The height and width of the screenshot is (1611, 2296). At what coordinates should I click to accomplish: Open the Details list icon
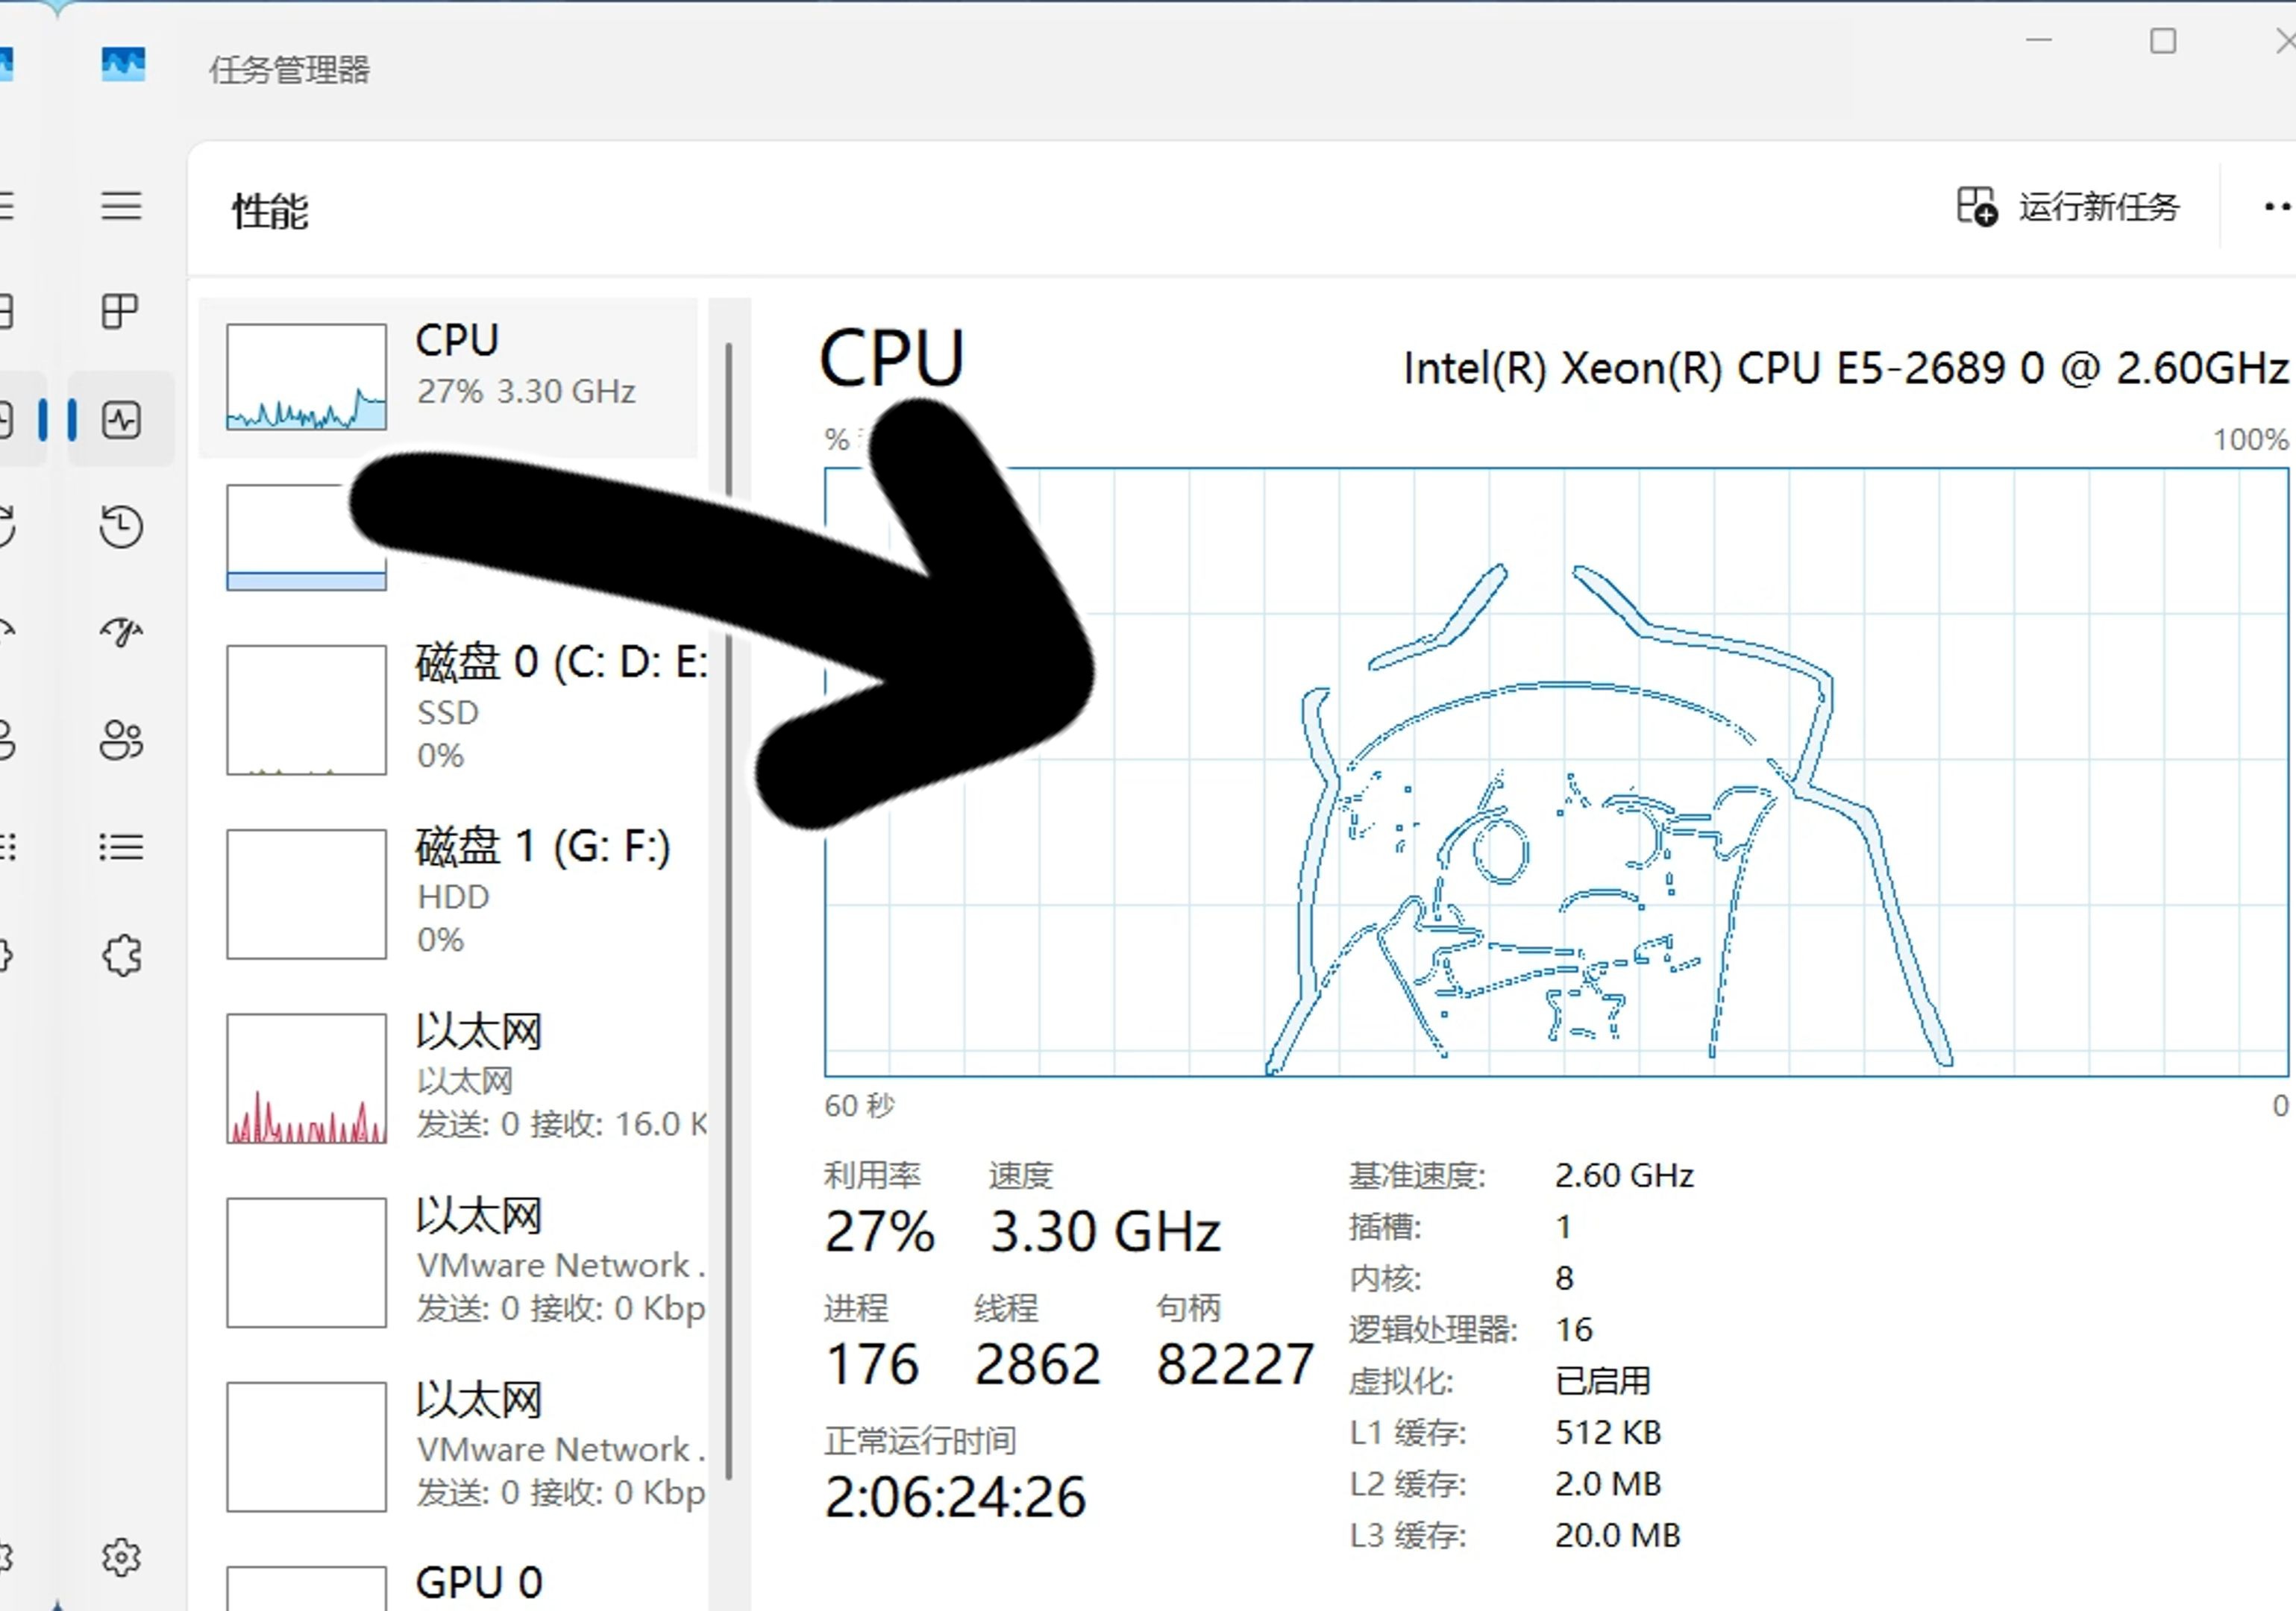[121, 848]
